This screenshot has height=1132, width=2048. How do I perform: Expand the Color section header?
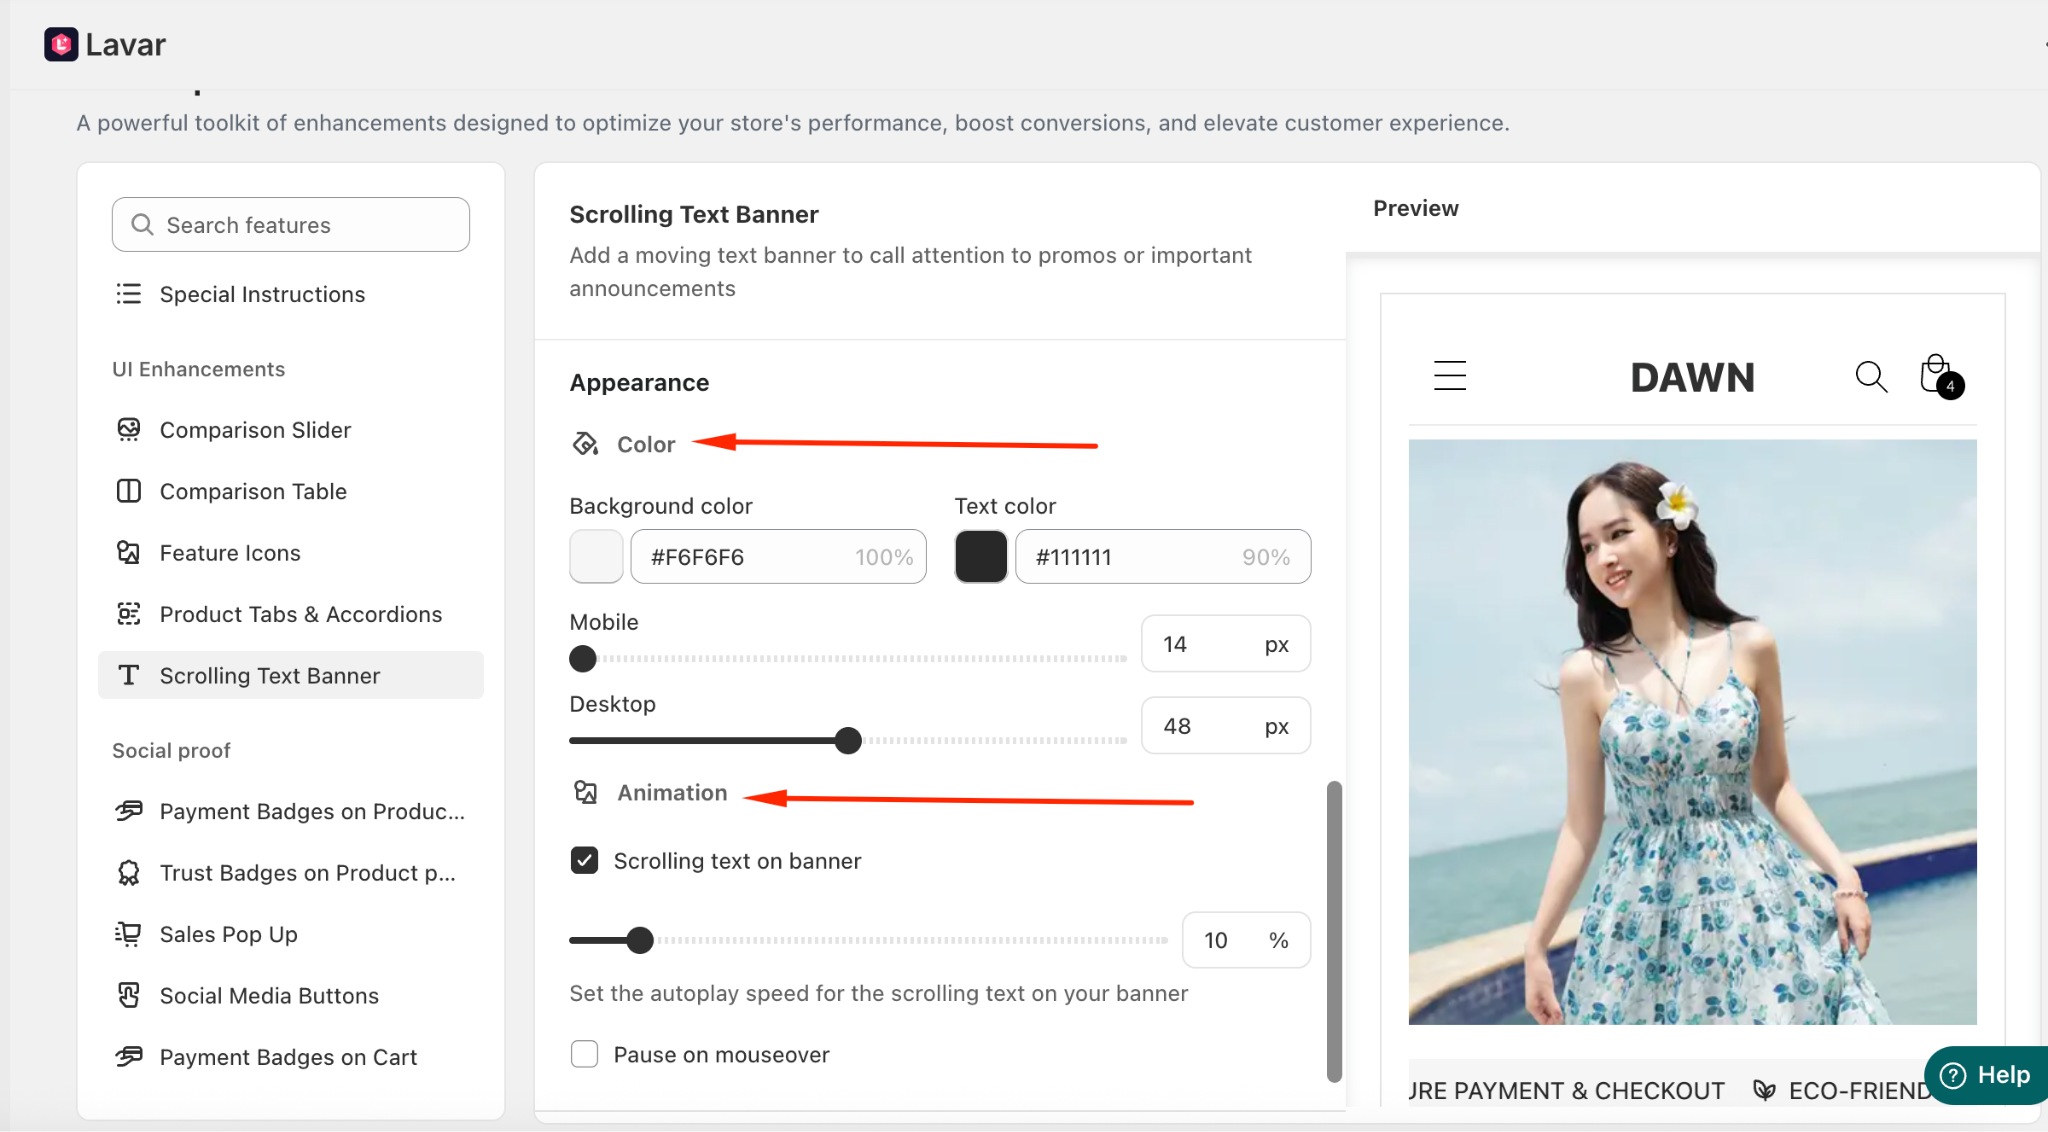click(x=645, y=444)
